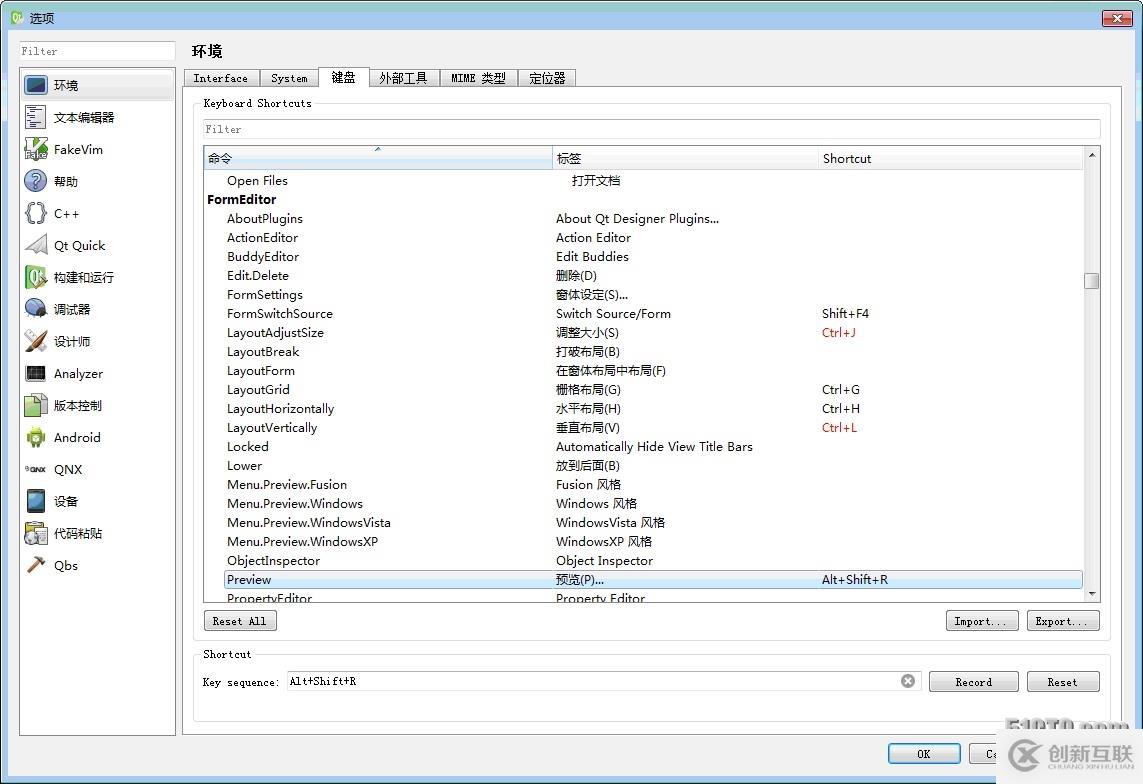The image size is (1143, 784).
Task: Select the Analyzer sidebar icon
Action: [76, 372]
